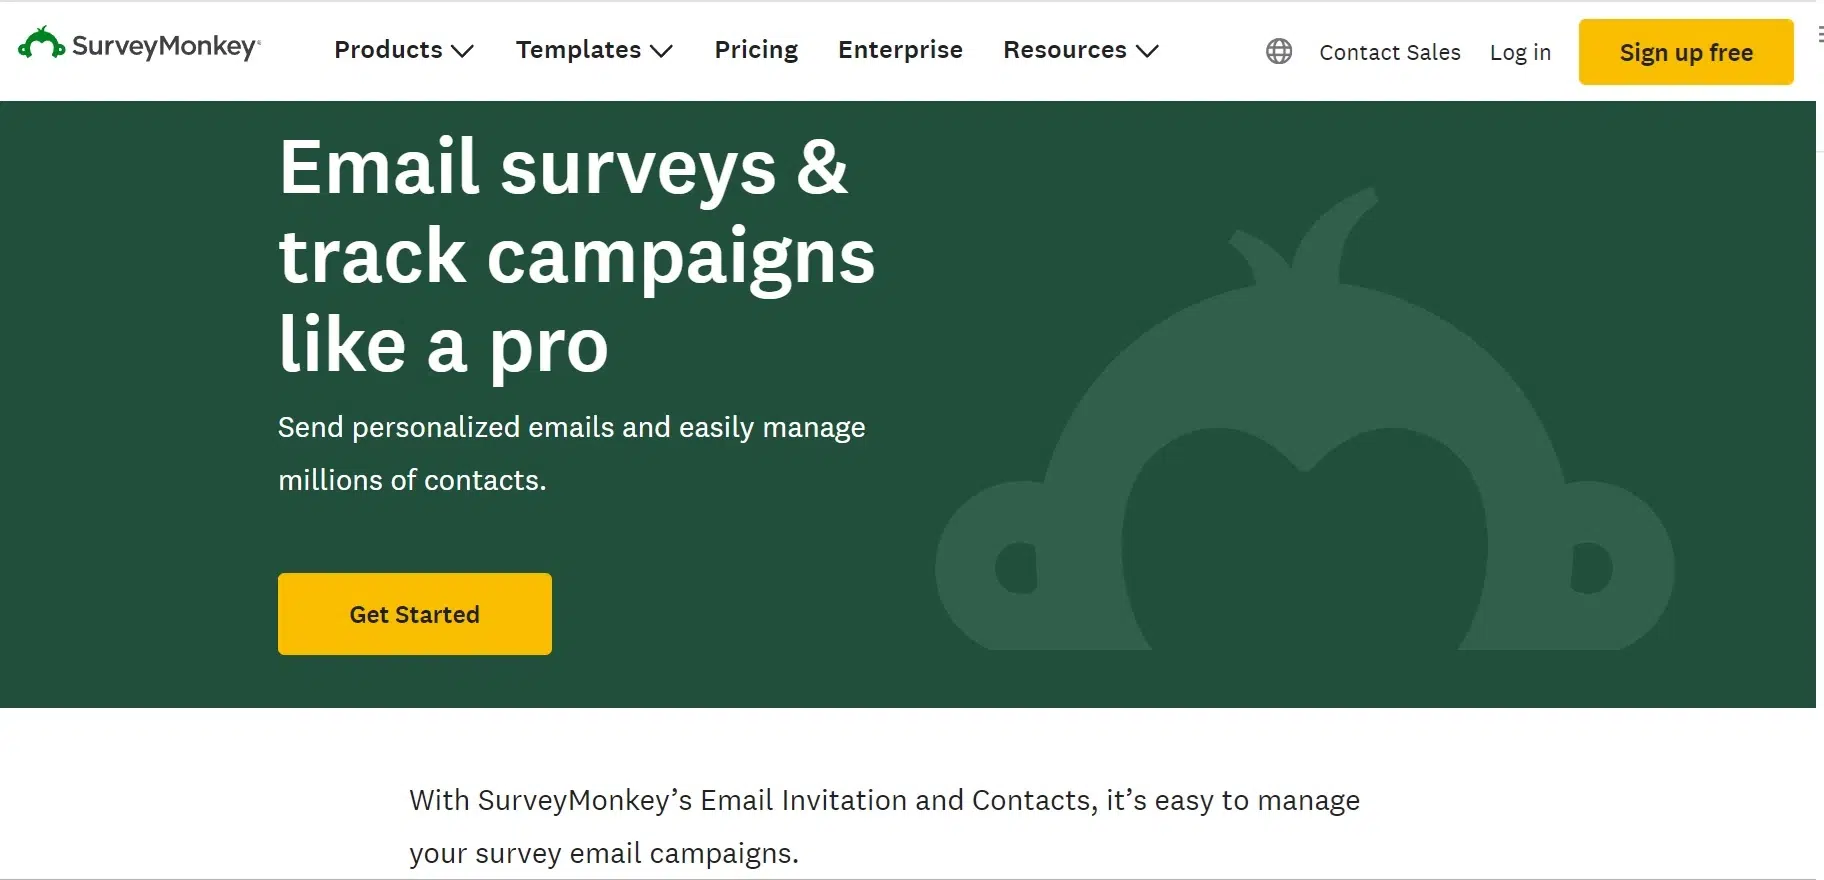Image resolution: width=1824 pixels, height=880 pixels.
Task: Expand the Templates chevron arrow
Action: click(x=661, y=52)
